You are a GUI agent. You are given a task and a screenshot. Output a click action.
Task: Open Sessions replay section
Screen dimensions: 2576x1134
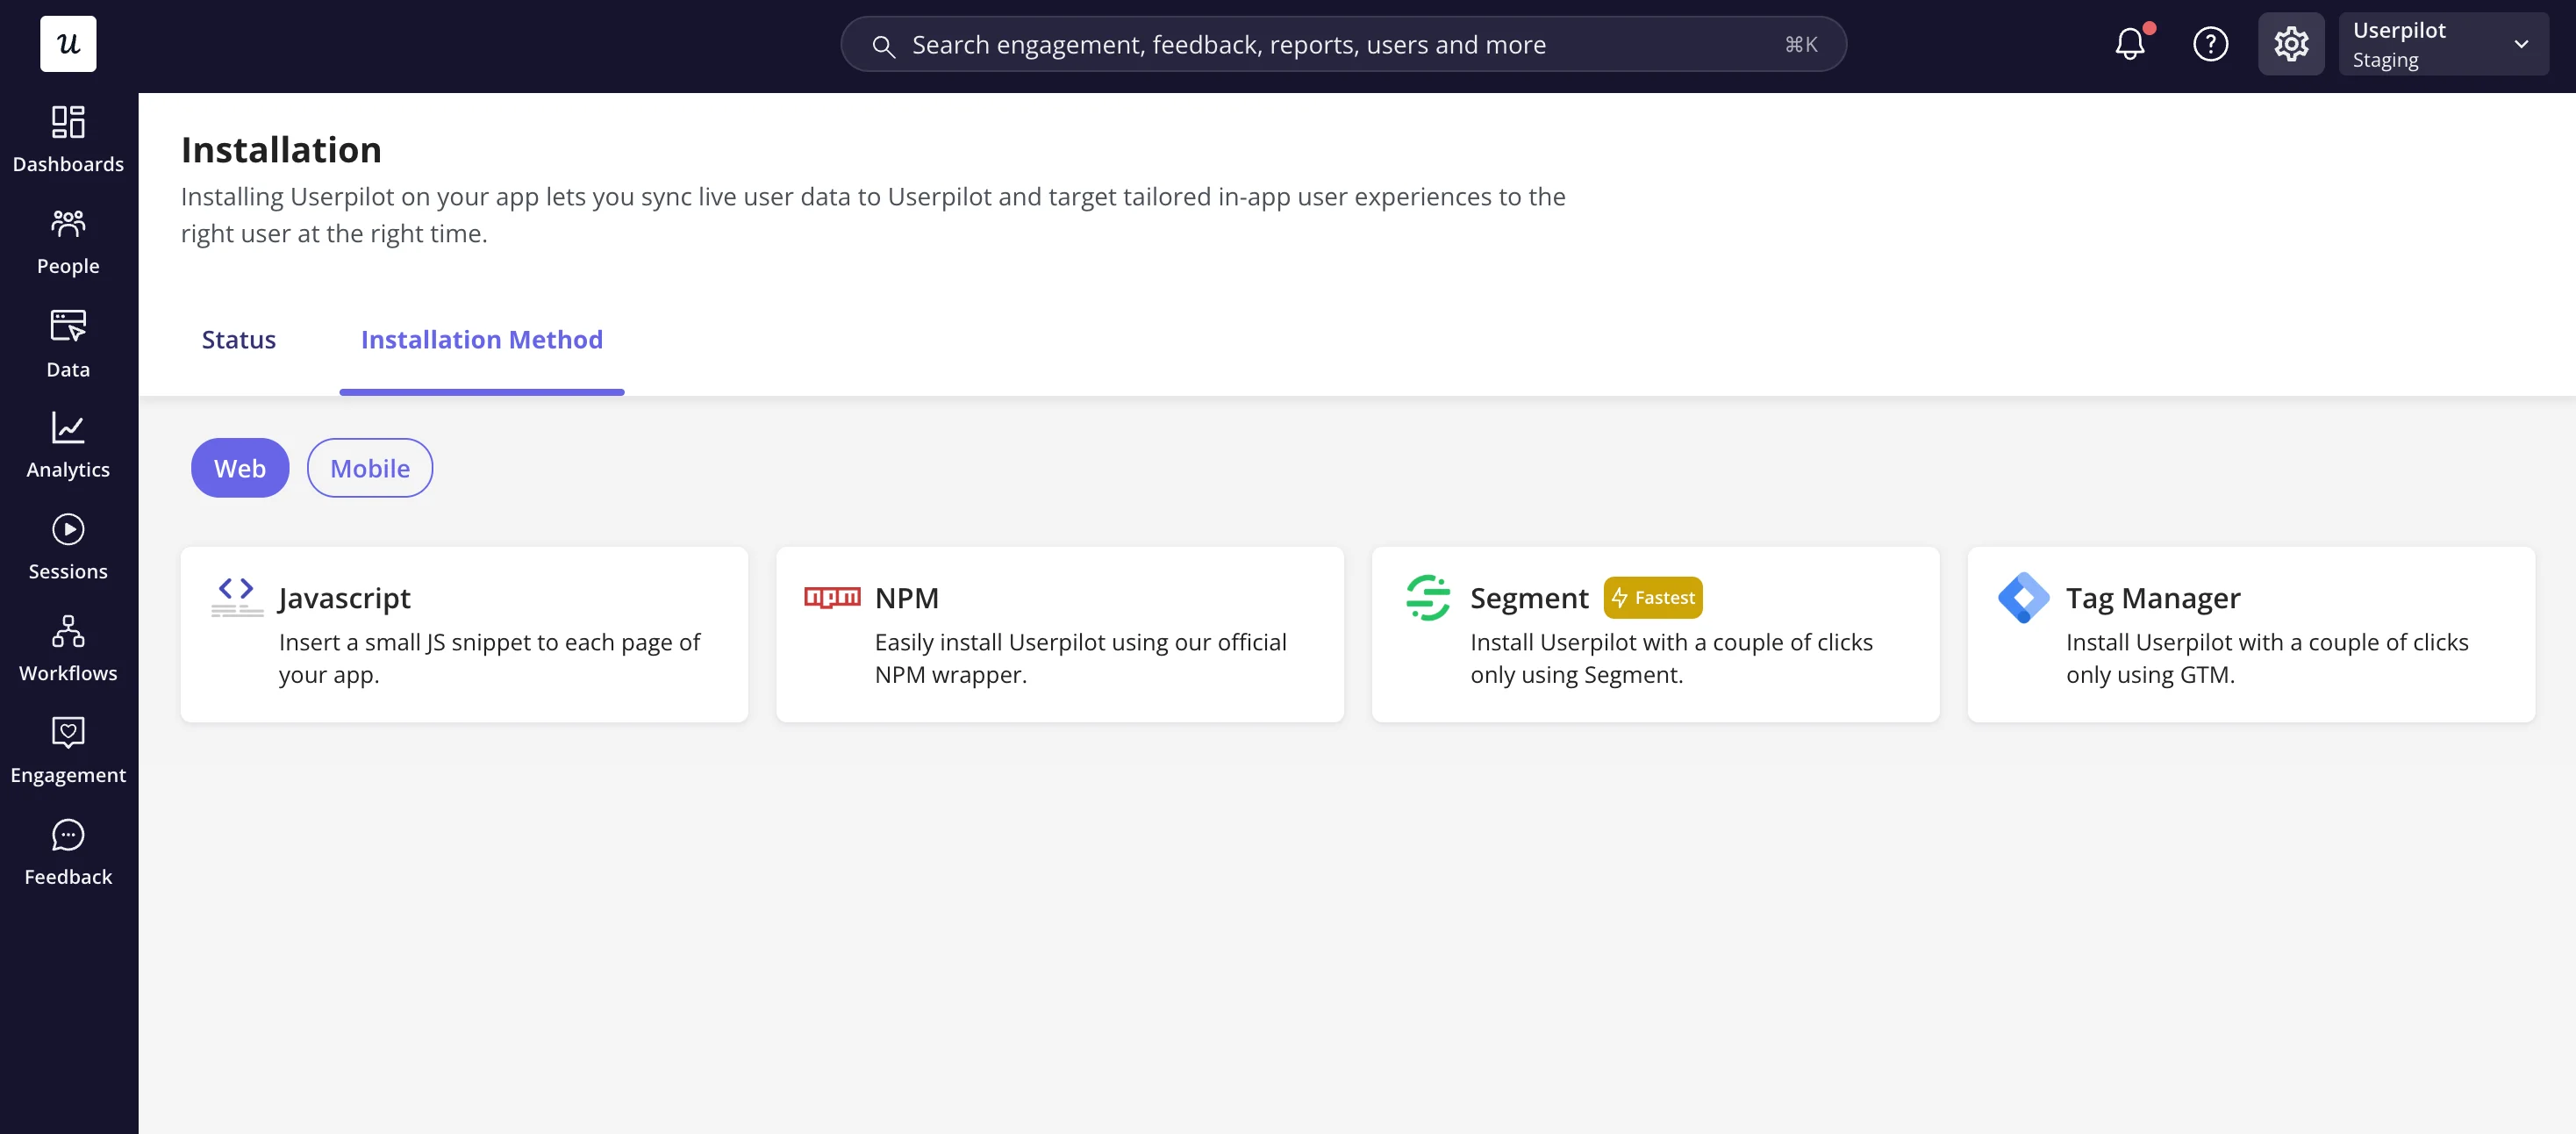(x=68, y=548)
